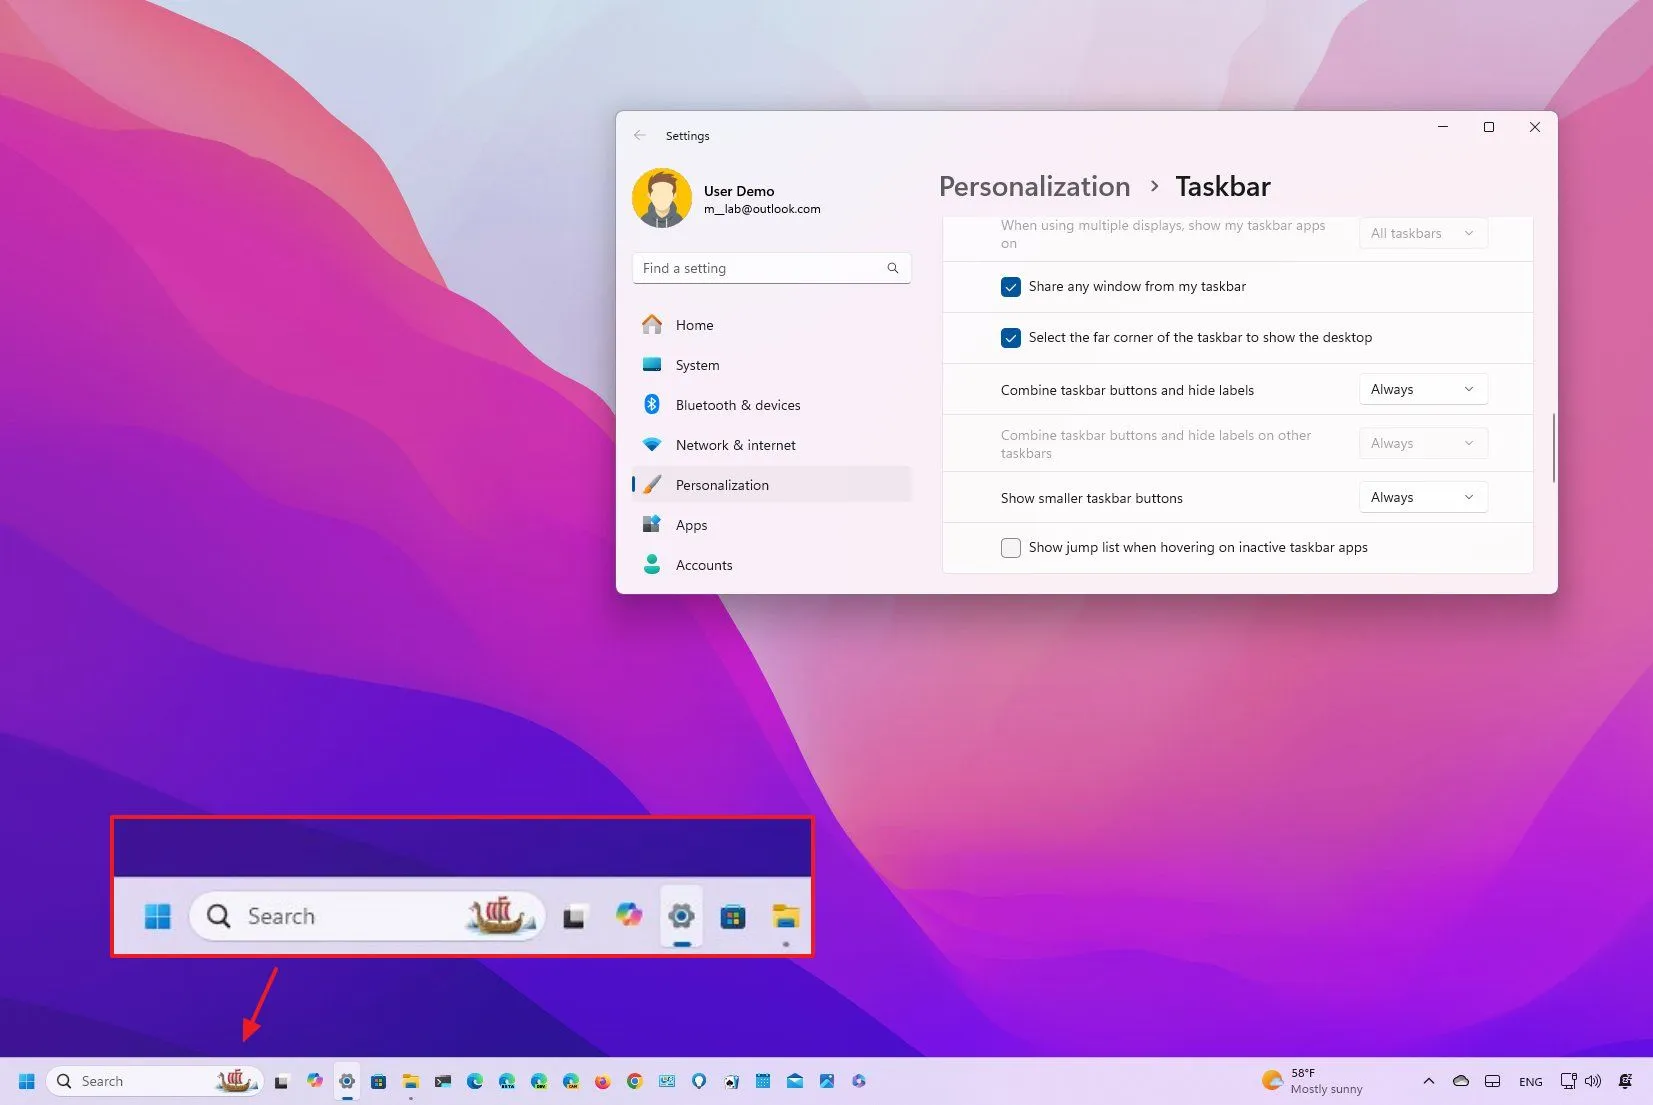Open Combine taskbar buttons and hide labels dropdown
The image size is (1653, 1105).
point(1423,389)
